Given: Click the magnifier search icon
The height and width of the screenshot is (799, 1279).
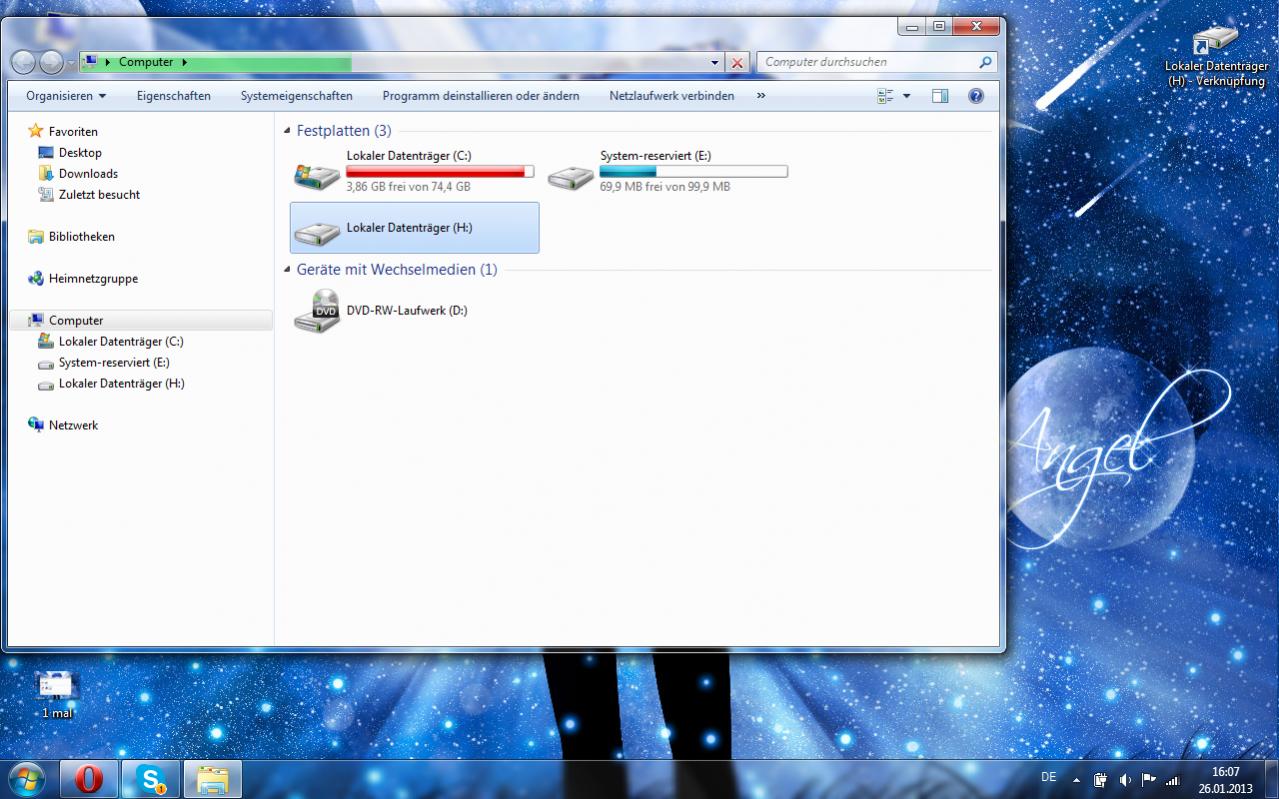Looking at the screenshot, I should coord(986,62).
